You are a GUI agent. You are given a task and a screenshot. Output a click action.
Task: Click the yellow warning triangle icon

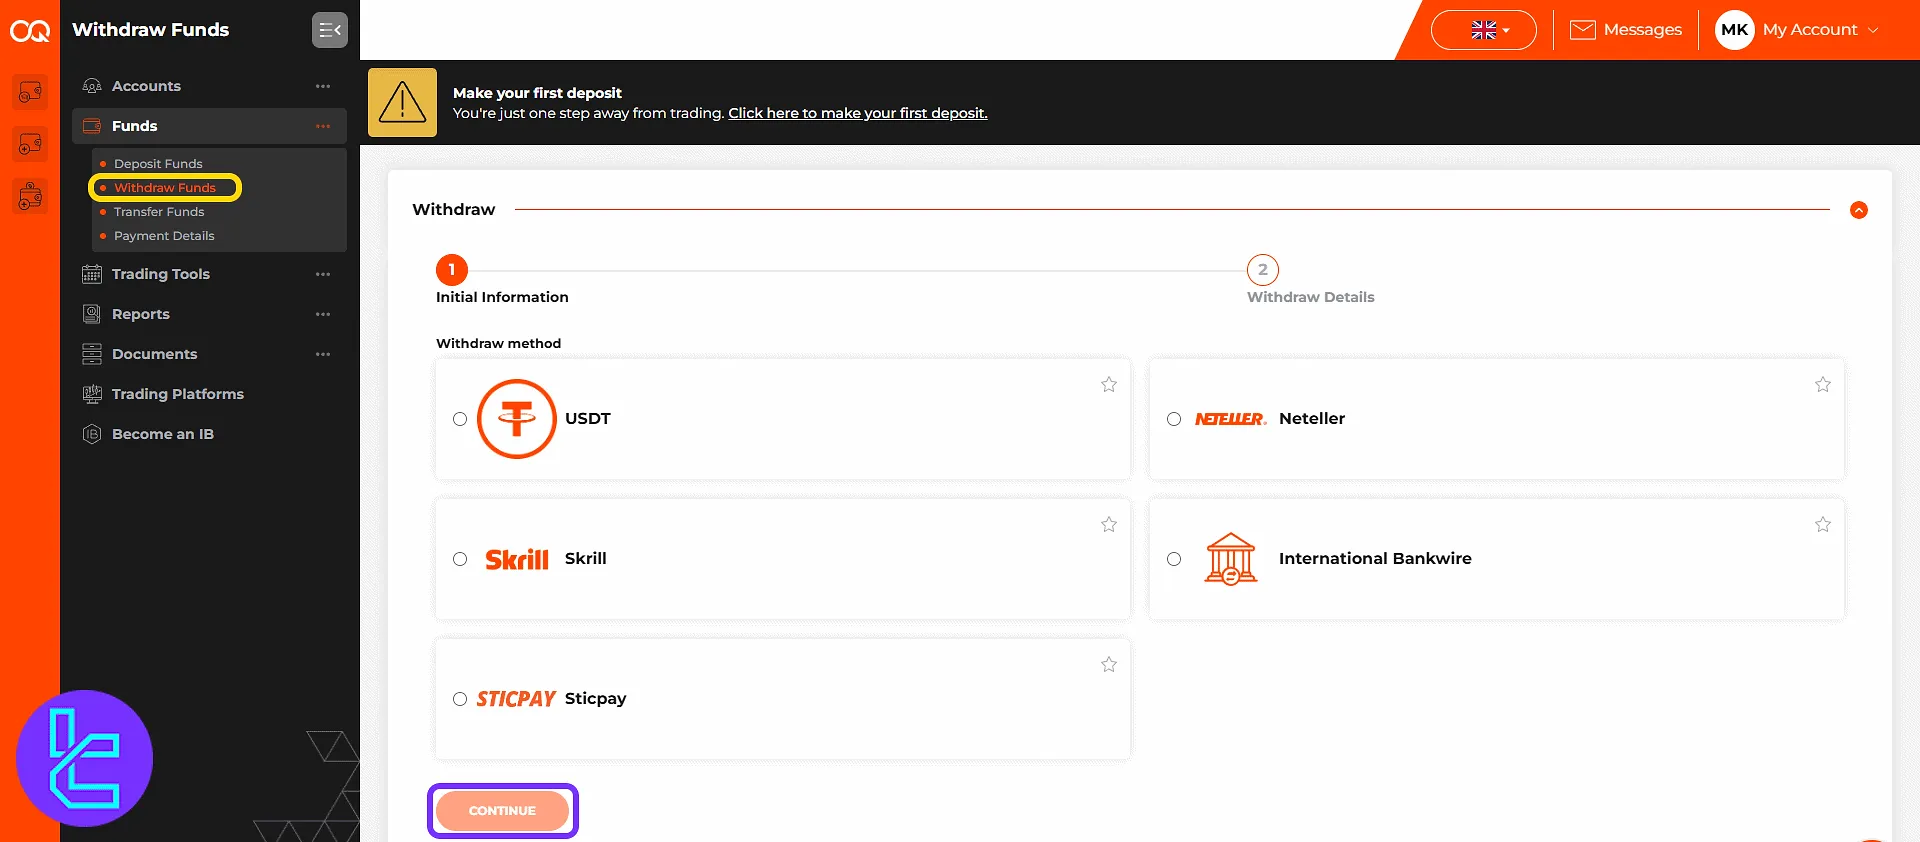[x=402, y=102]
